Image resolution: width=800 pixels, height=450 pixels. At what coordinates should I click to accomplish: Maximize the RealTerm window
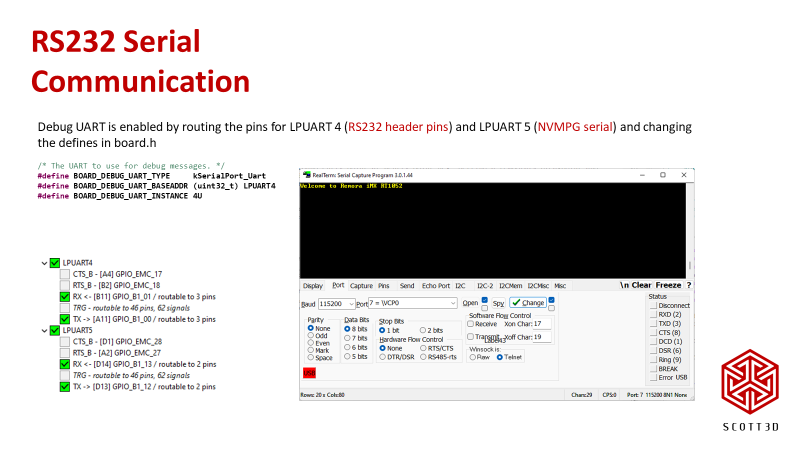pos(663,175)
